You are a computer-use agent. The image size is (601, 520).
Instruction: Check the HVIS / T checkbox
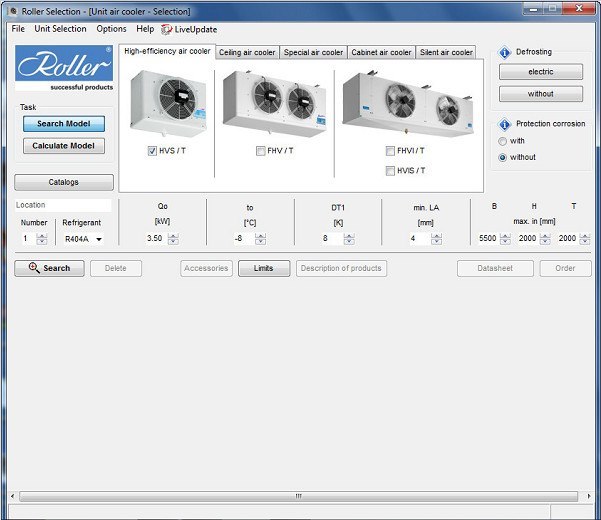tap(390, 171)
